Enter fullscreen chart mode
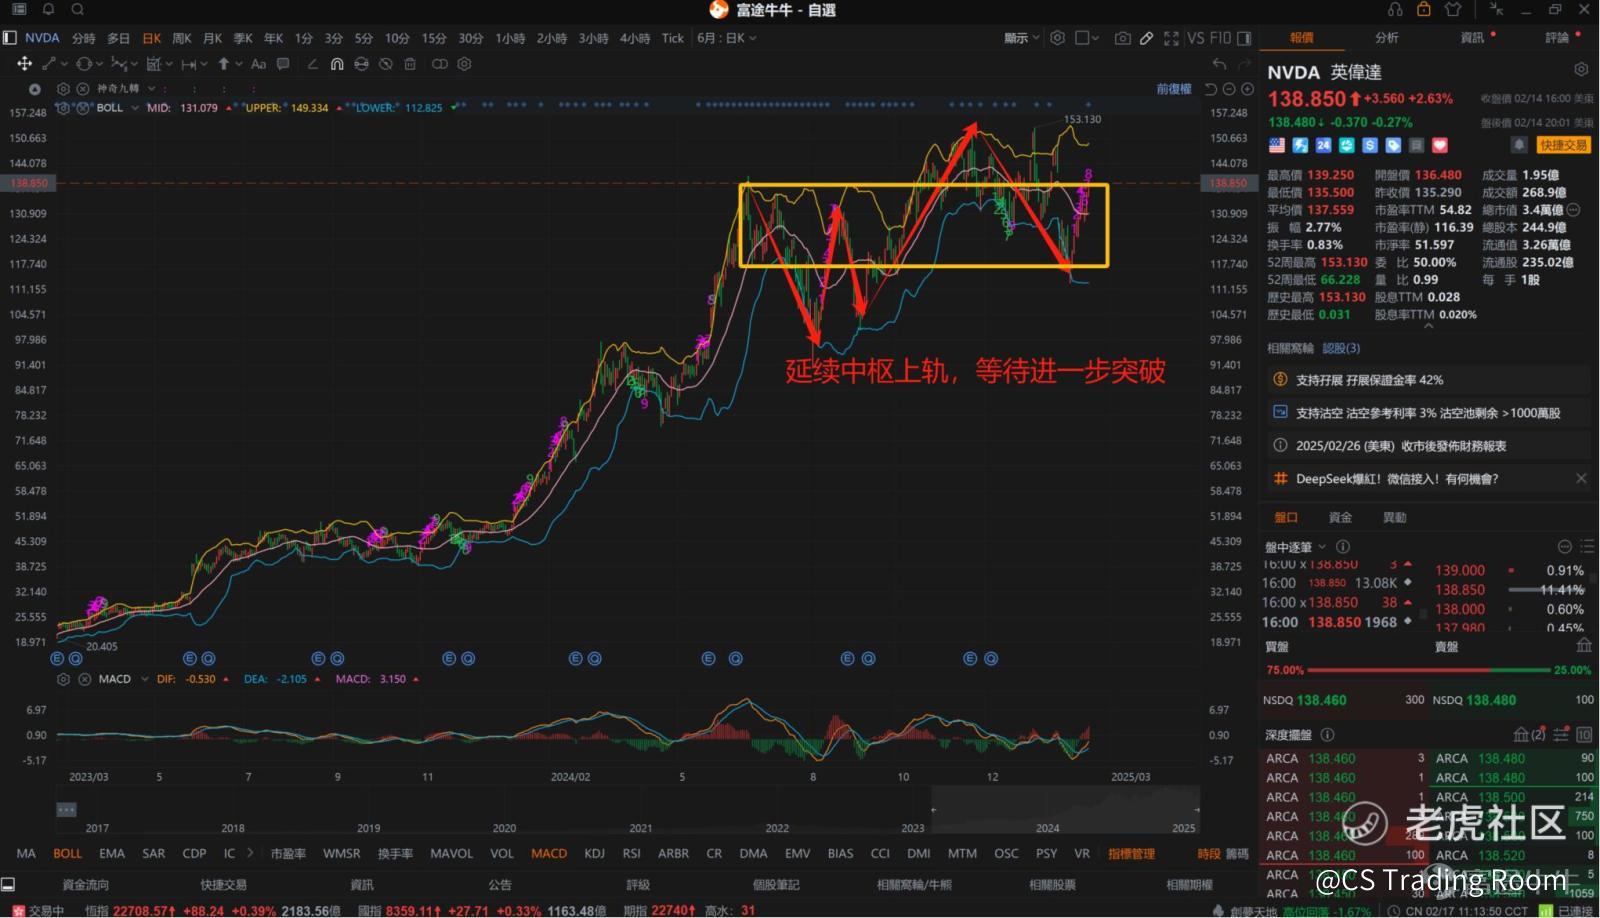Image resolution: width=1600 pixels, height=918 pixels. point(1171,38)
